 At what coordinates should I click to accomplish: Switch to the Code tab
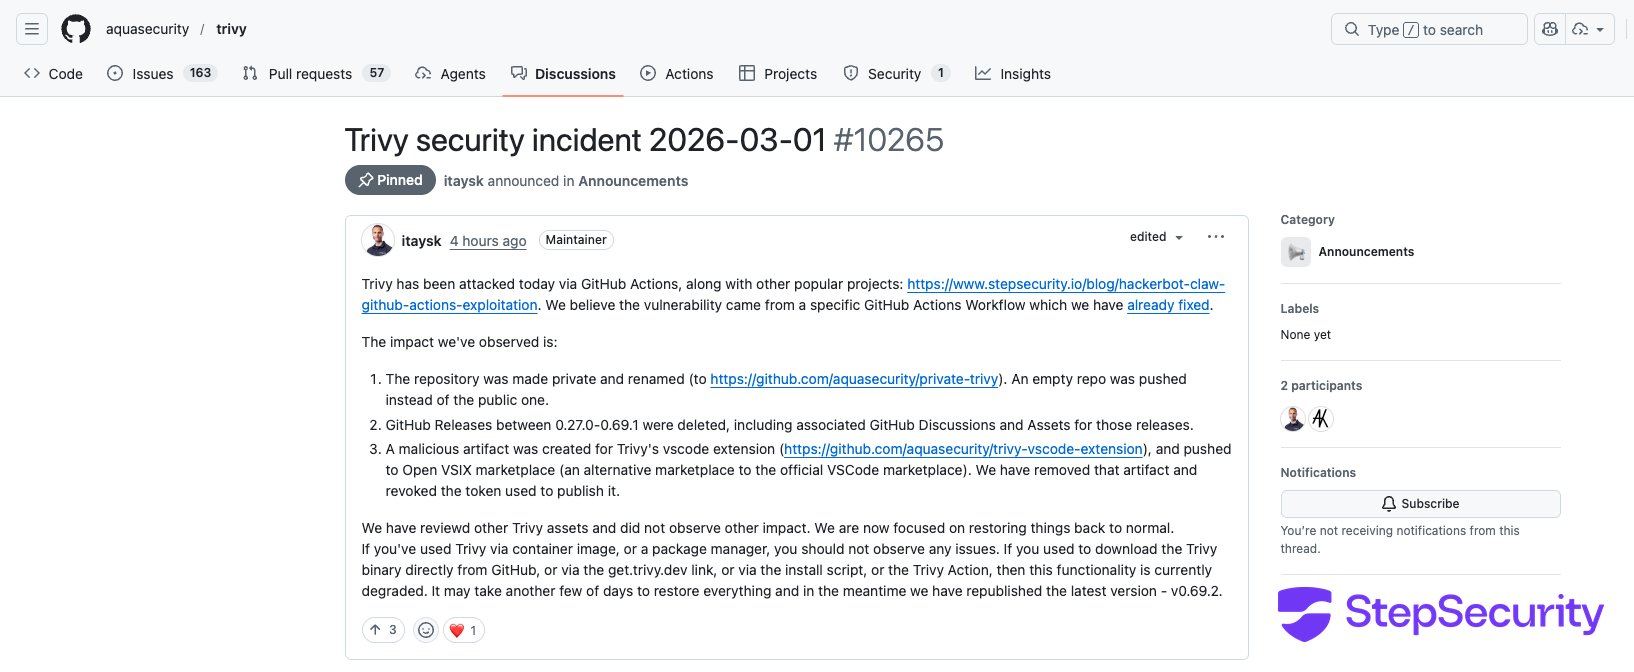54,73
